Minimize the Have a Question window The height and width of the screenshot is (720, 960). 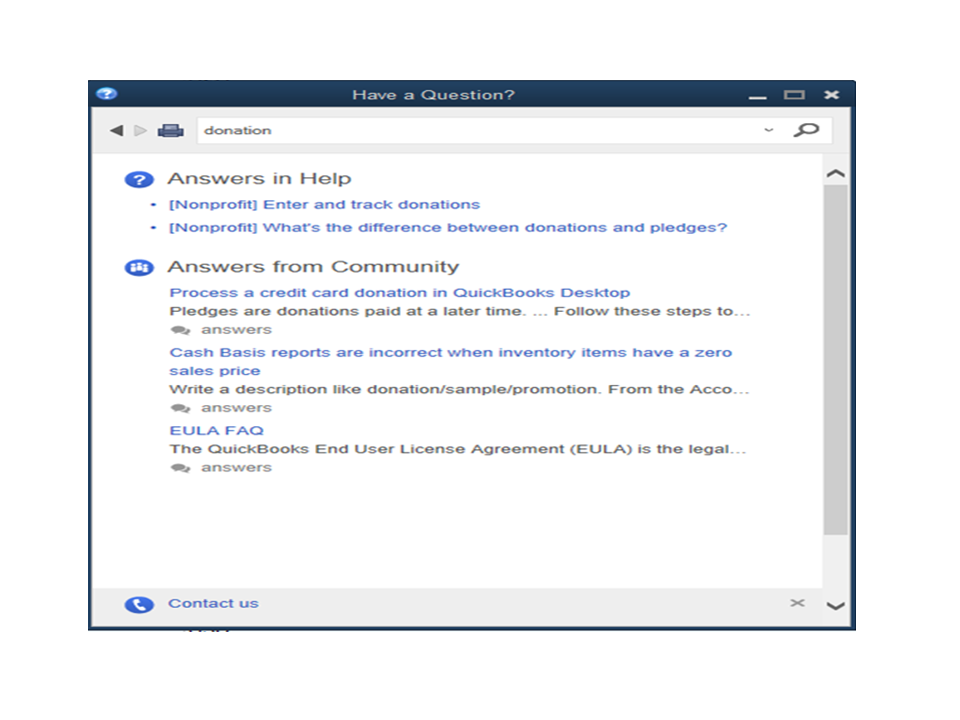tap(757, 97)
